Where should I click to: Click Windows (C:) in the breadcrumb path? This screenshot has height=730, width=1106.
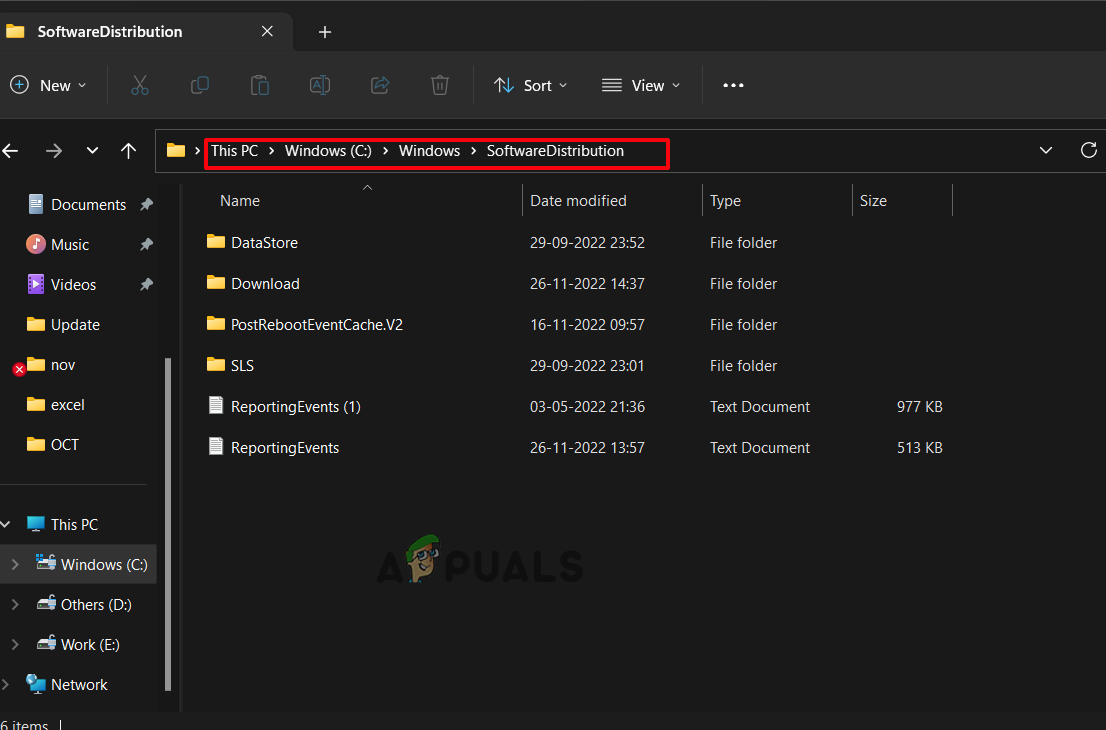tap(328, 151)
